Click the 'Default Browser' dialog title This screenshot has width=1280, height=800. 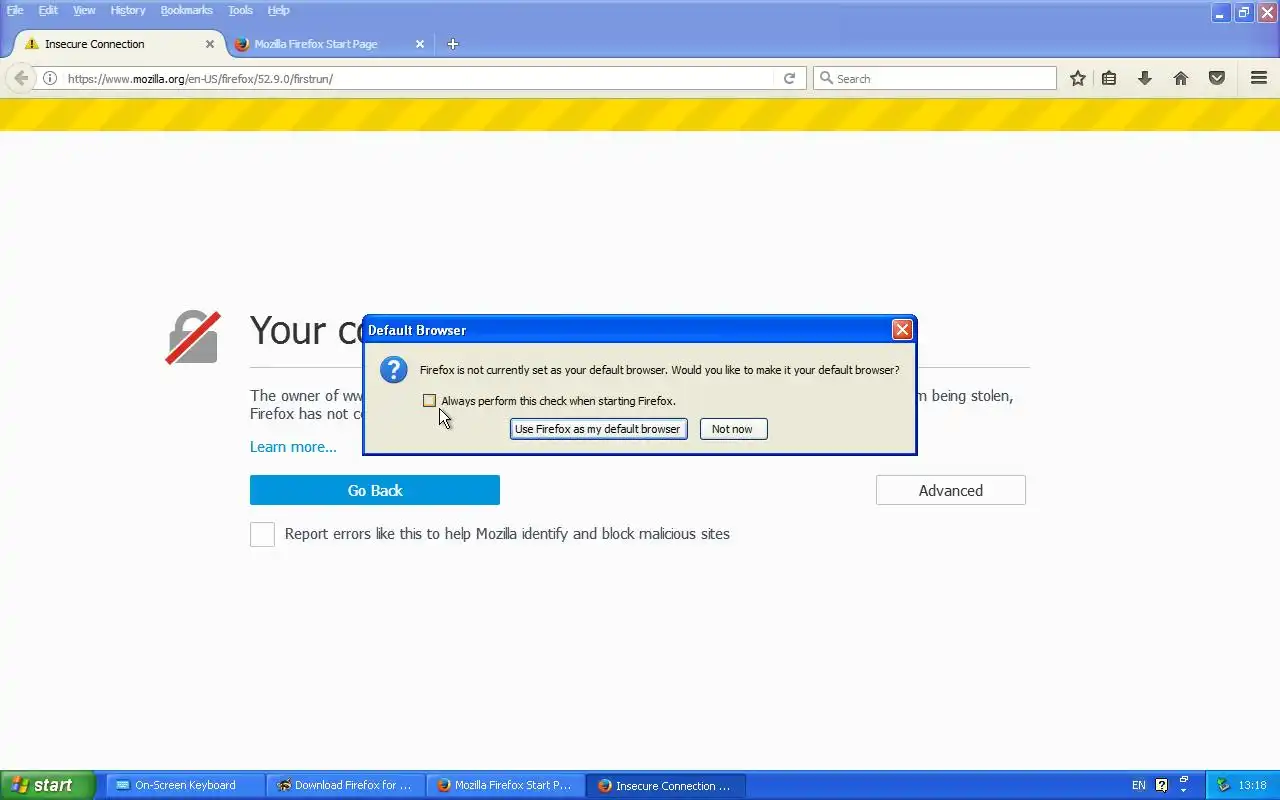417,330
